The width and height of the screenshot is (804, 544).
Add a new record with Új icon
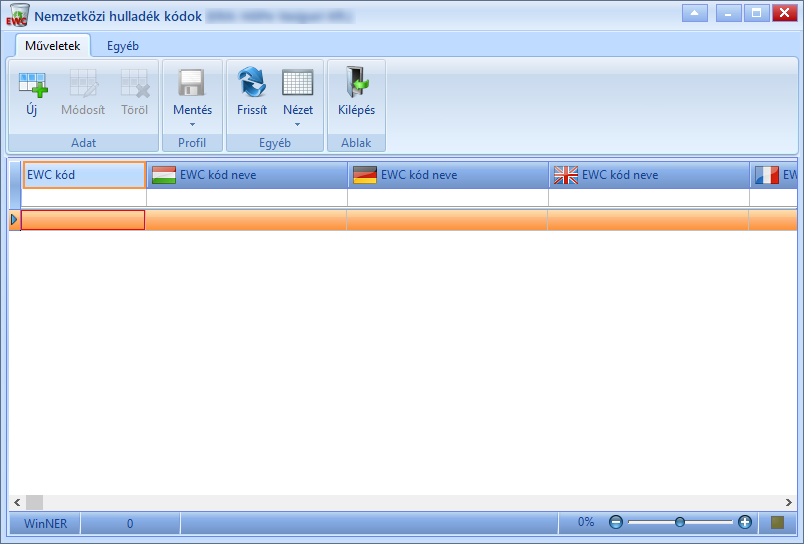[x=33, y=84]
